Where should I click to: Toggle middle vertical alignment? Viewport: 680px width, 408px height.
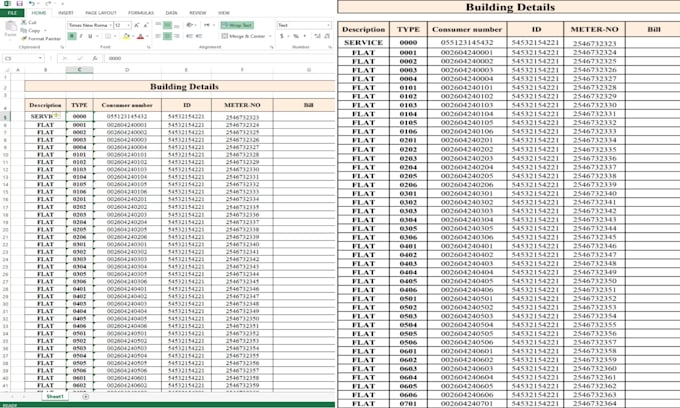(x=167, y=25)
